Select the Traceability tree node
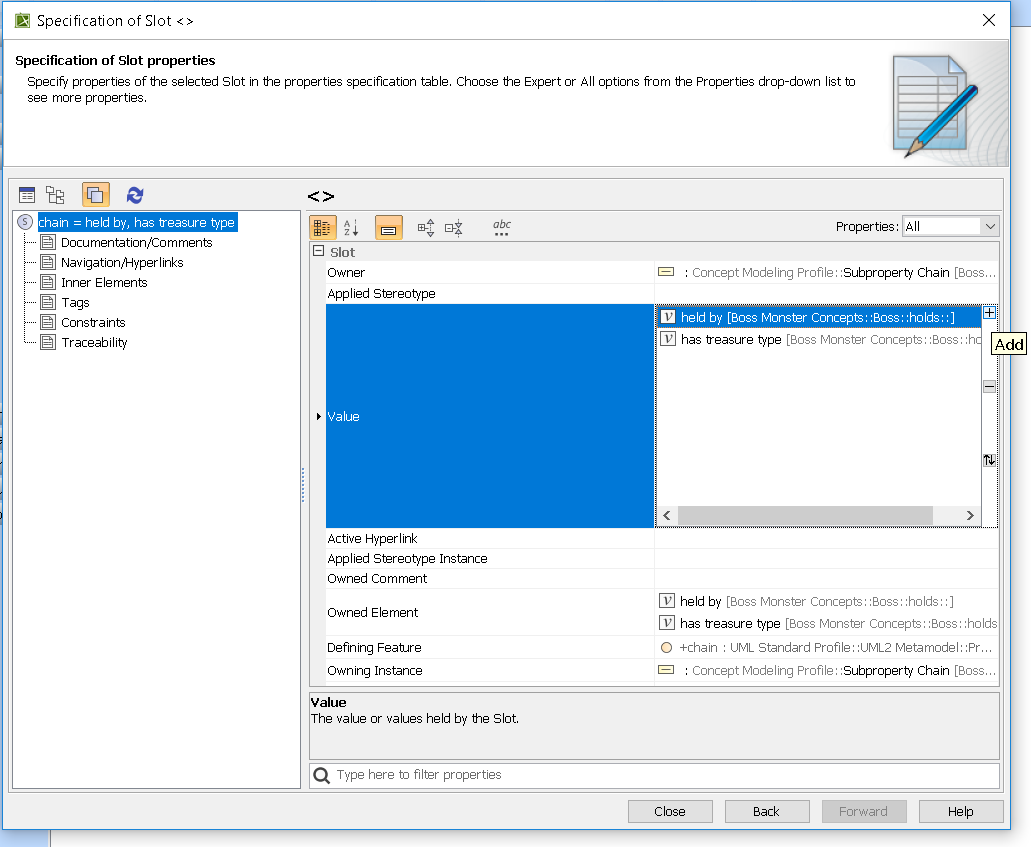1031x847 pixels. point(94,342)
